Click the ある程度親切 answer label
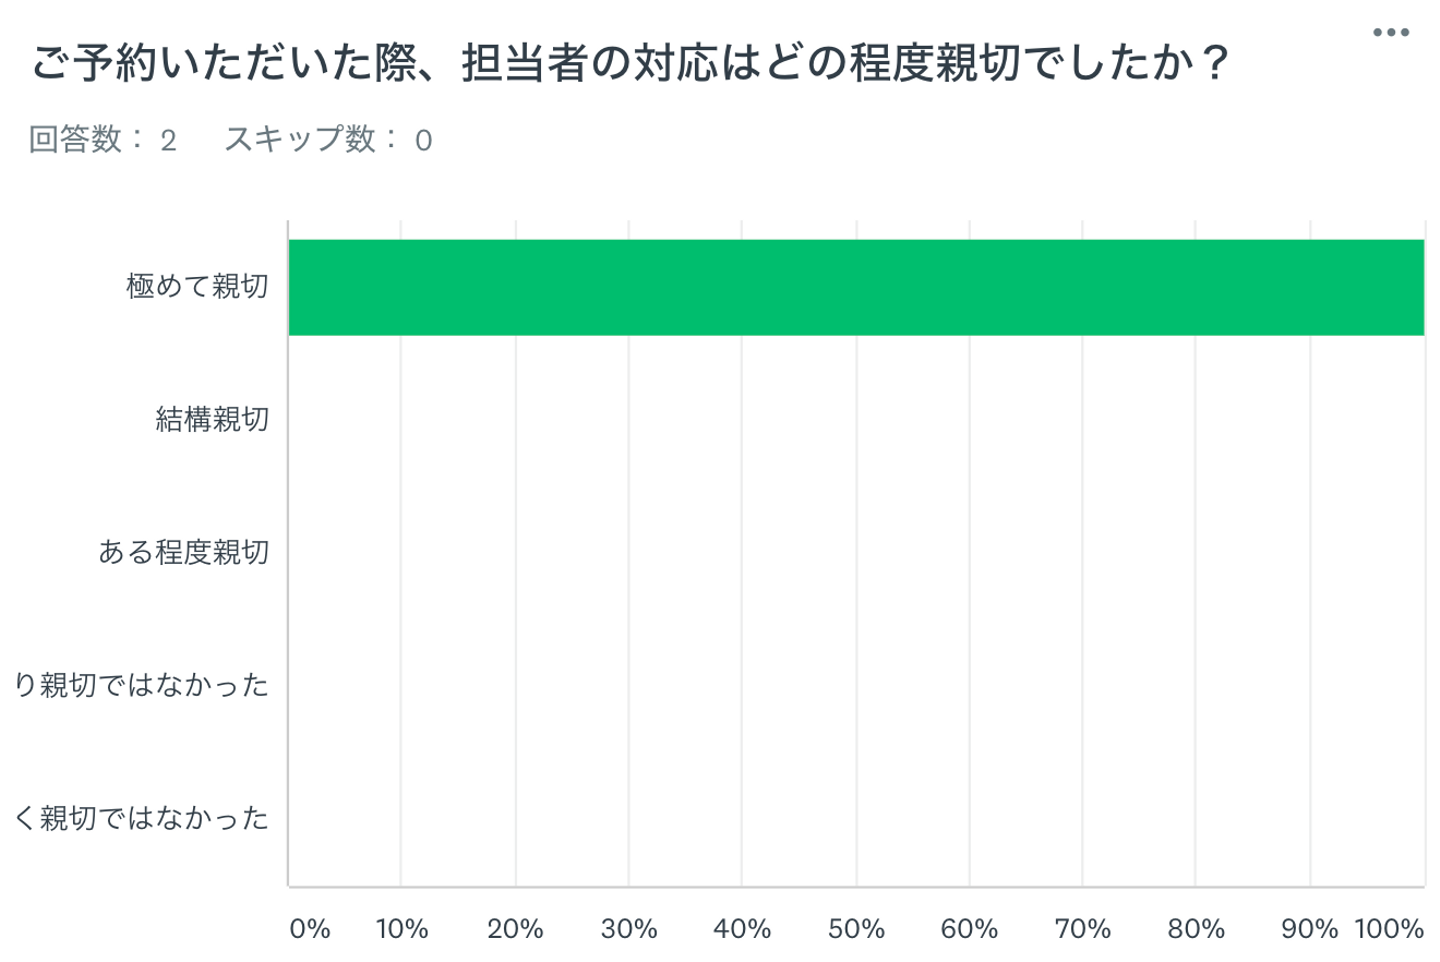 coord(183,552)
